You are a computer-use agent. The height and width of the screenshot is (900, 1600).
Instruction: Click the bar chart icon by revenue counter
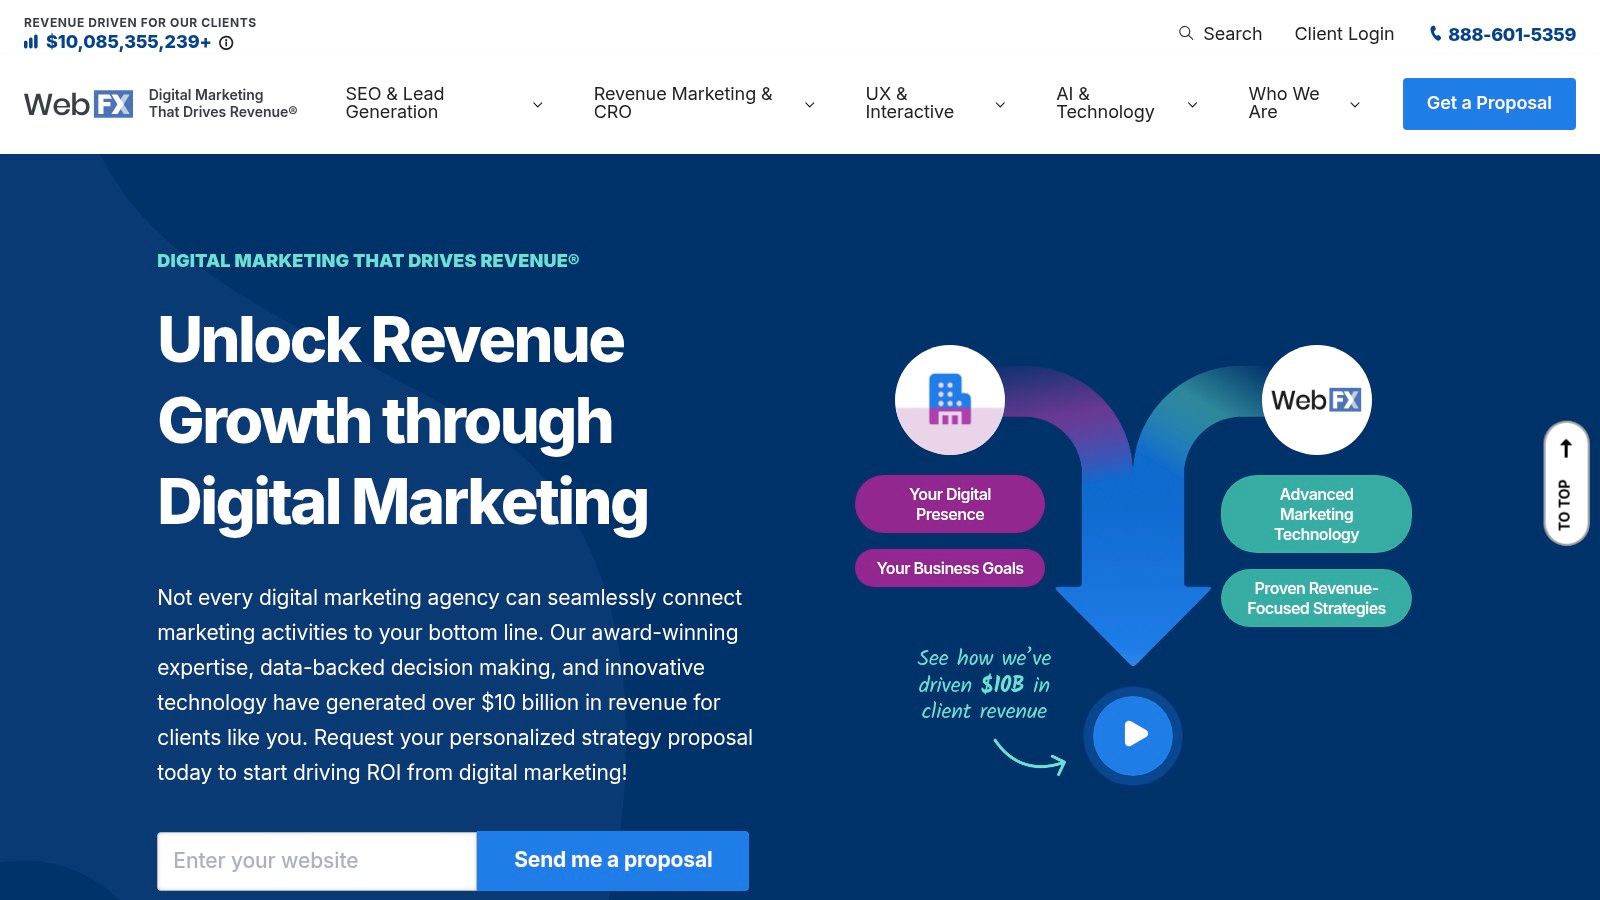coord(31,42)
